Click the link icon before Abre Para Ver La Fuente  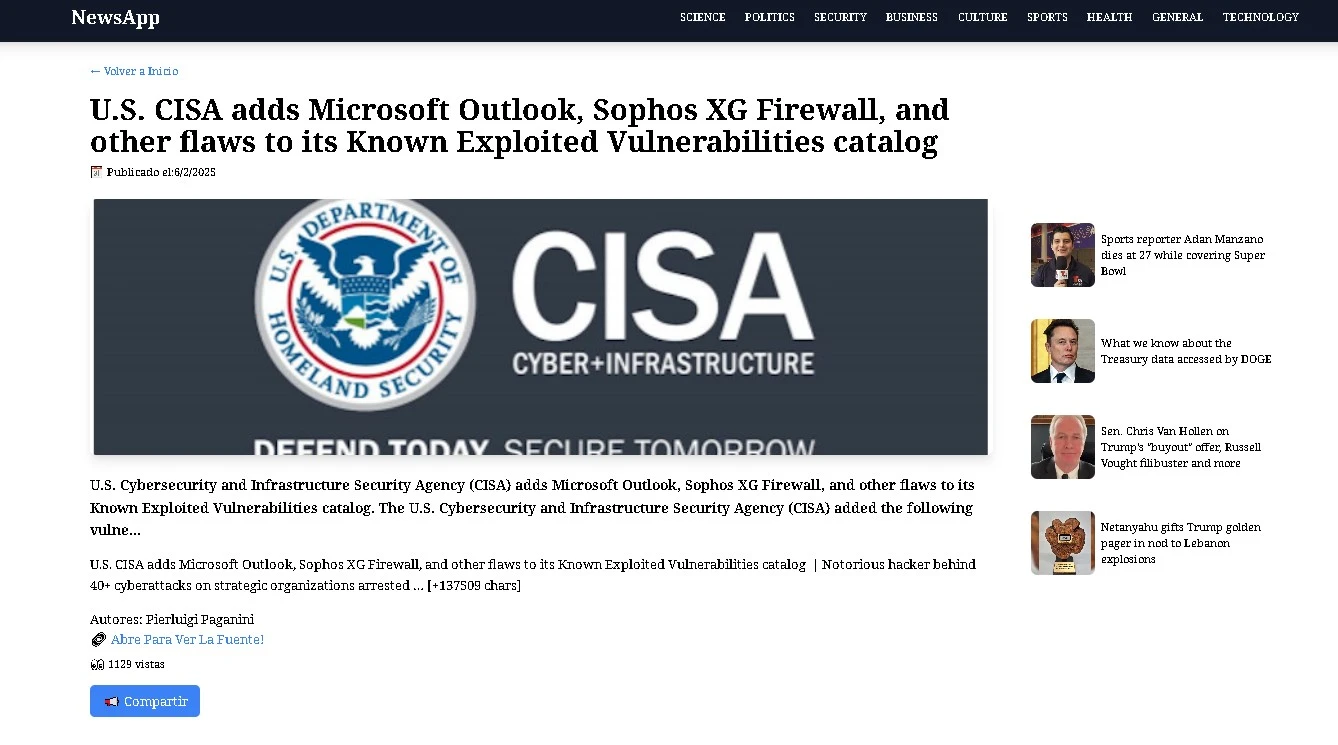98,640
